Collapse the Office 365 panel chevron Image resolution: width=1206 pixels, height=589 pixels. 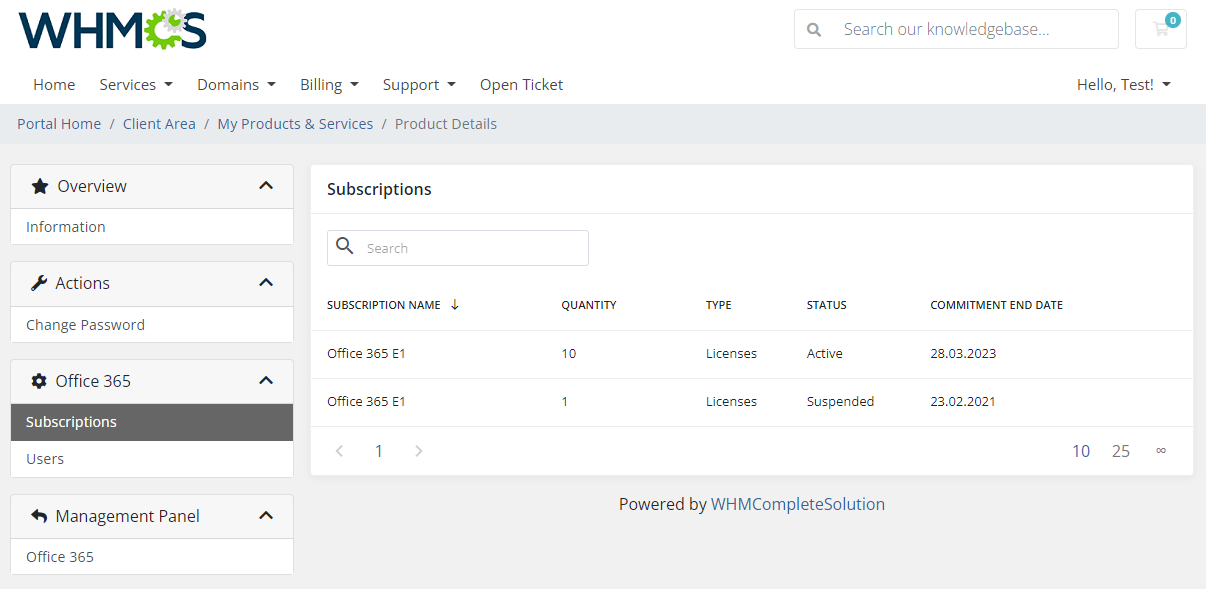coord(266,381)
